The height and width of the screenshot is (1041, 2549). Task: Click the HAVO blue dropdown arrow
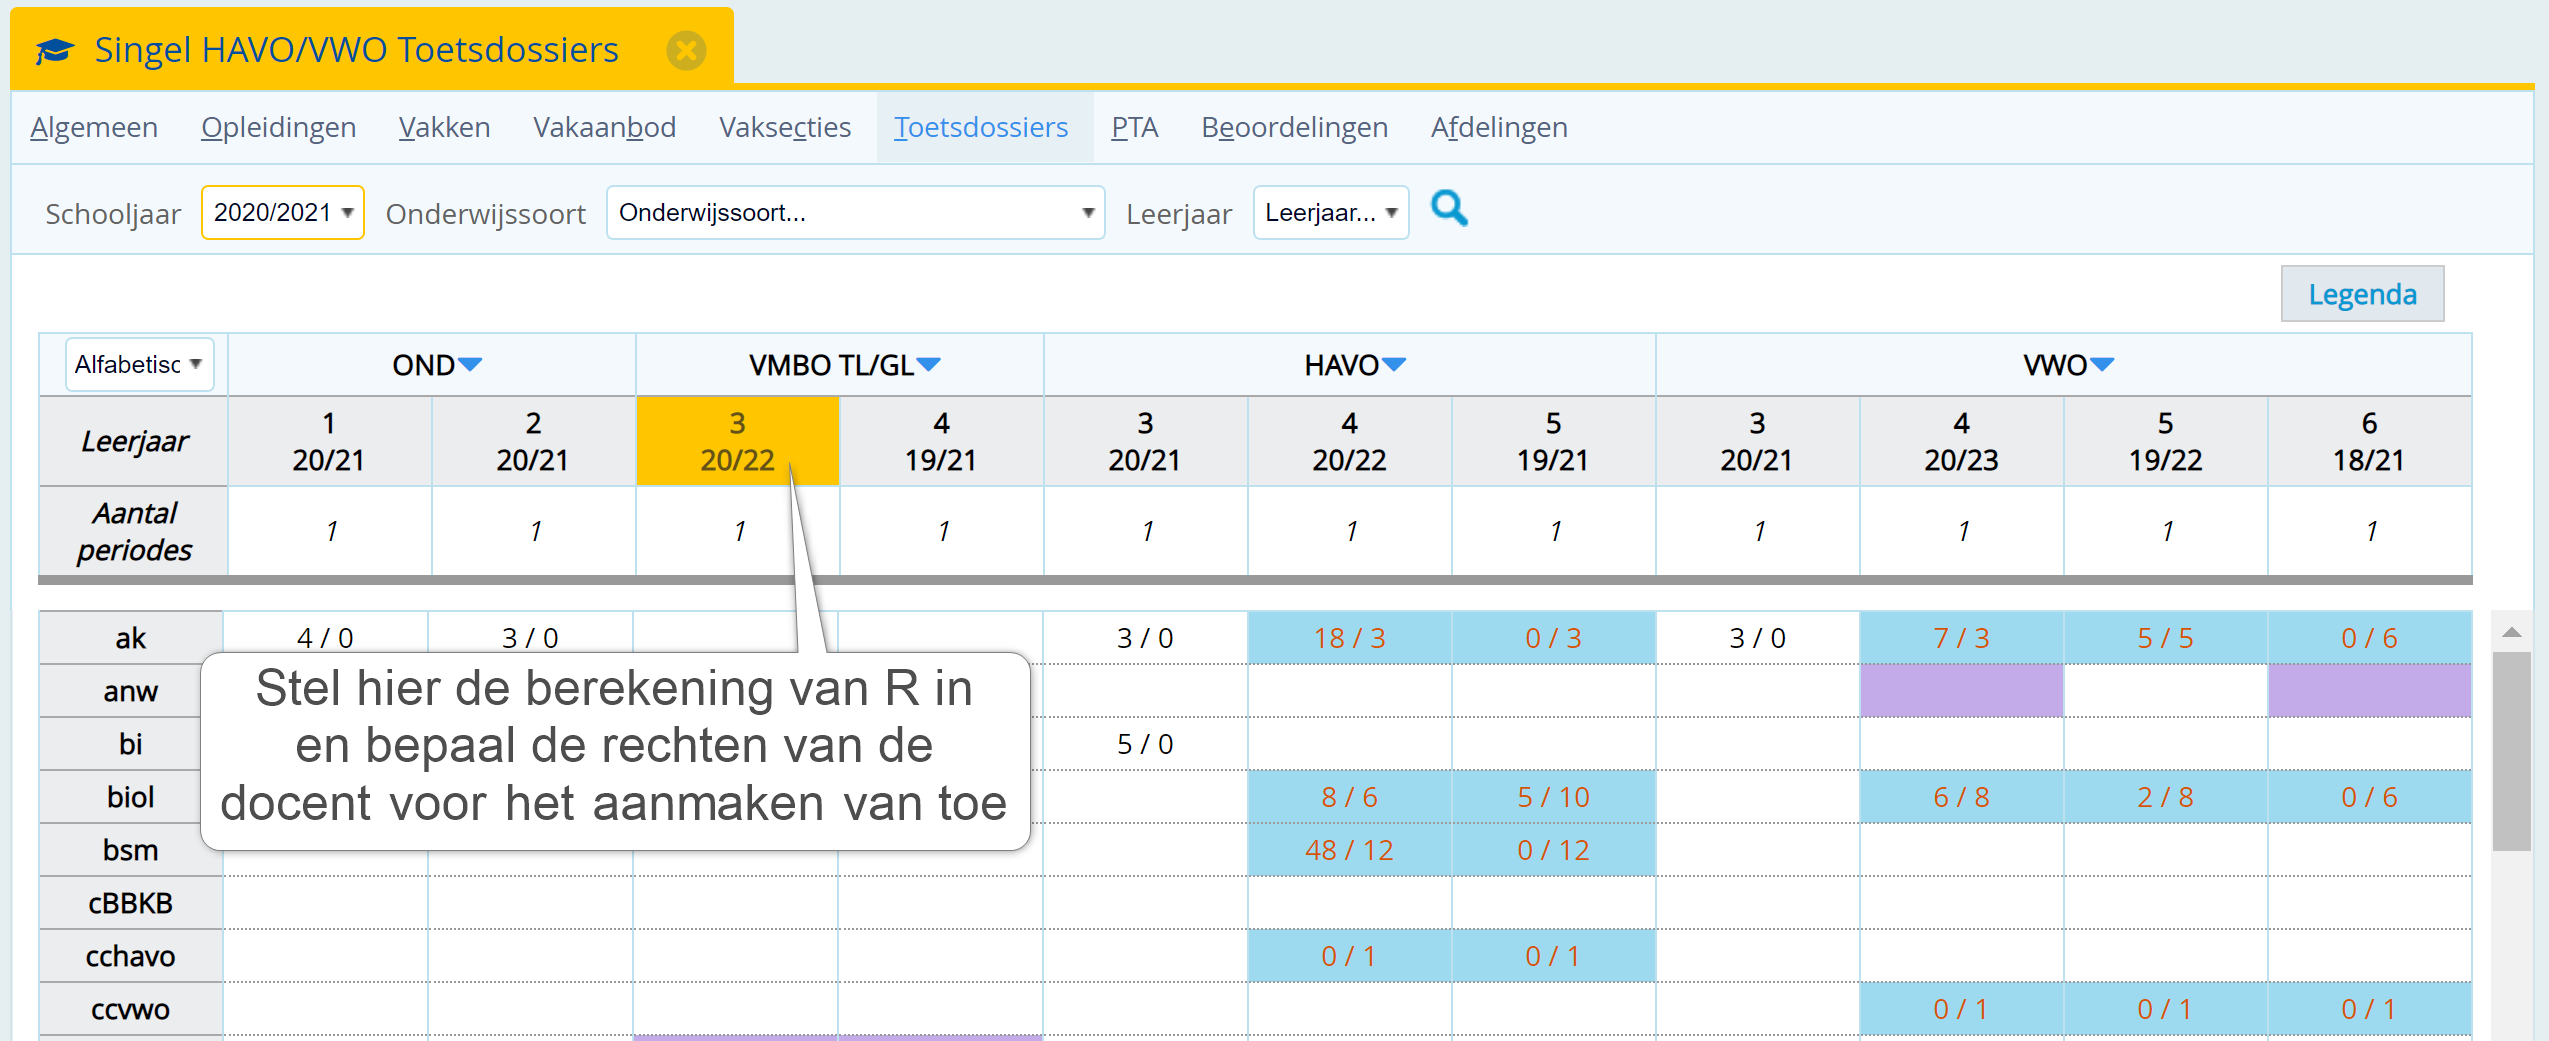(x=1394, y=364)
